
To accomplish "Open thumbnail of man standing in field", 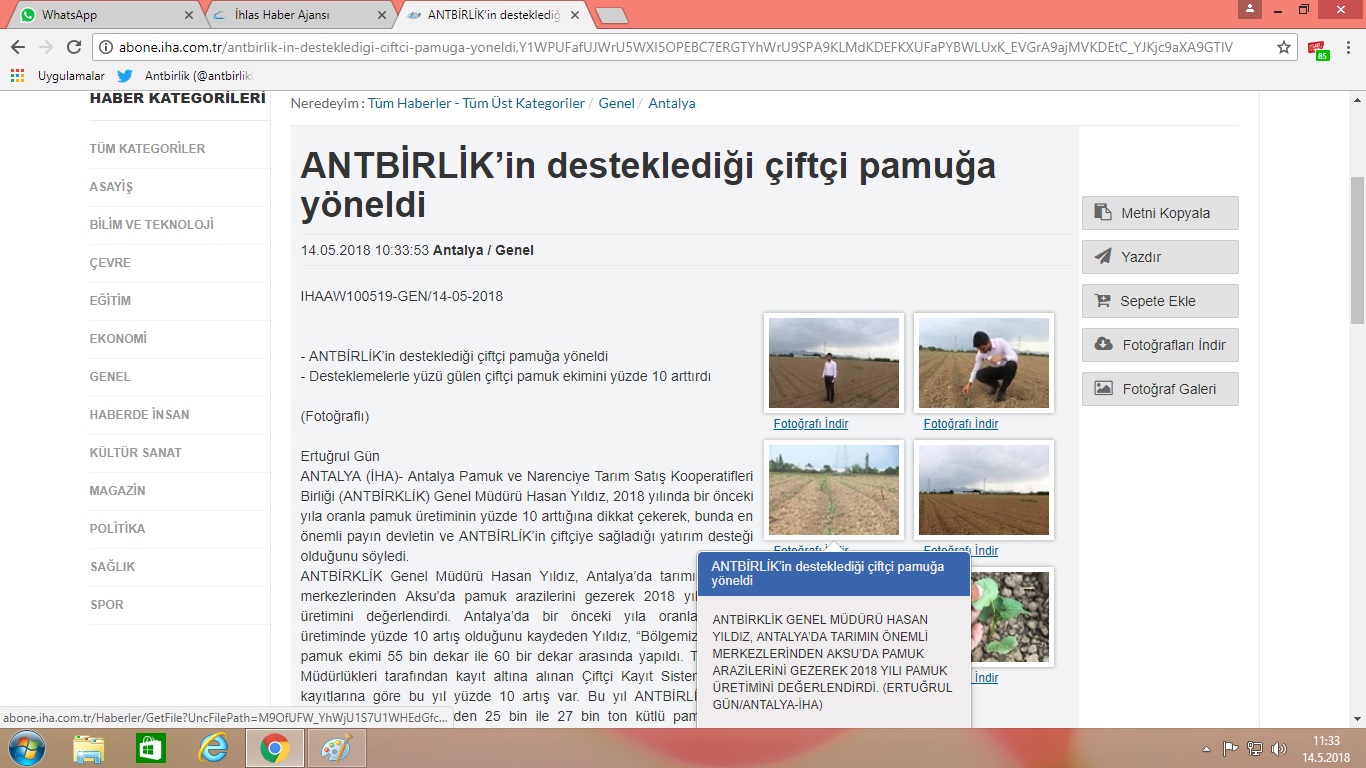I will point(834,363).
